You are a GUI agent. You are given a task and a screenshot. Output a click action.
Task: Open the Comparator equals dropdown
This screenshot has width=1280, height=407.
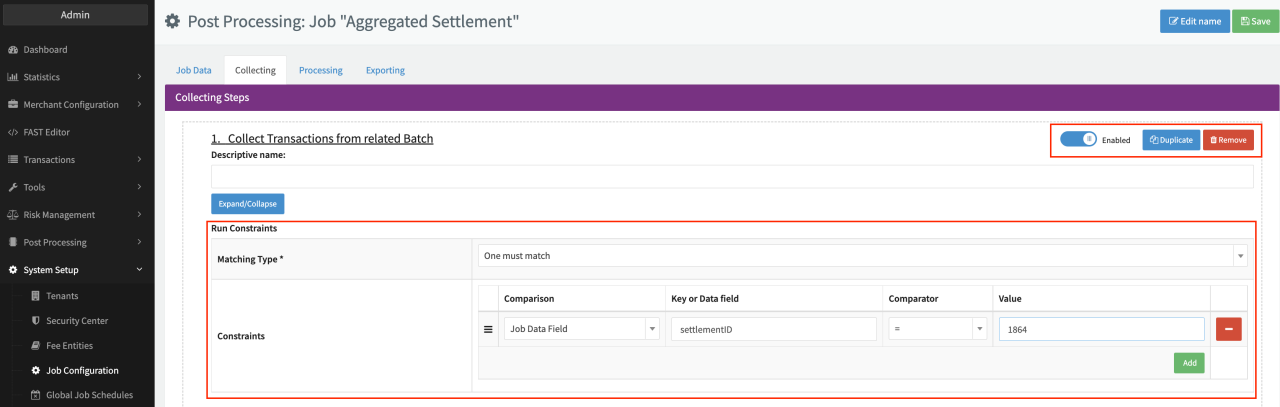pos(937,329)
